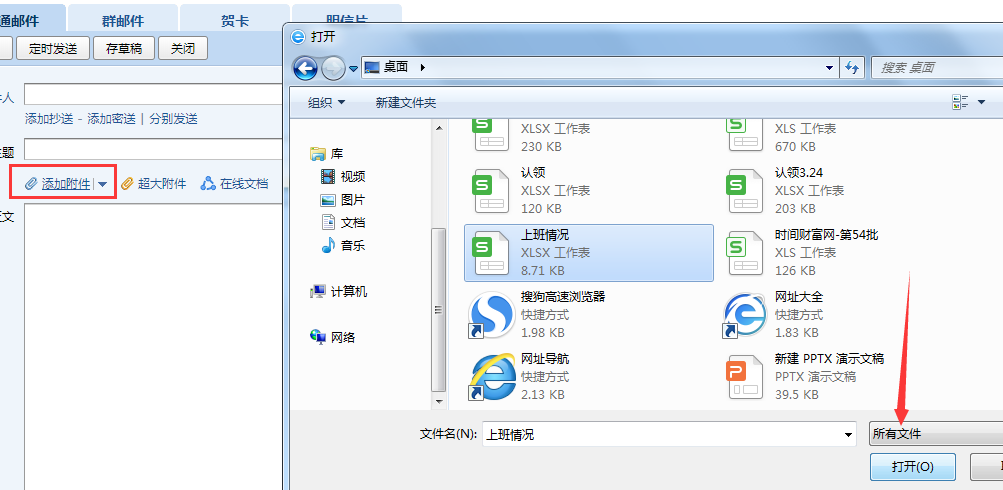Click file name text 时间财富网-第54批
1003x490 pixels.
pyautogui.click(x=826, y=235)
